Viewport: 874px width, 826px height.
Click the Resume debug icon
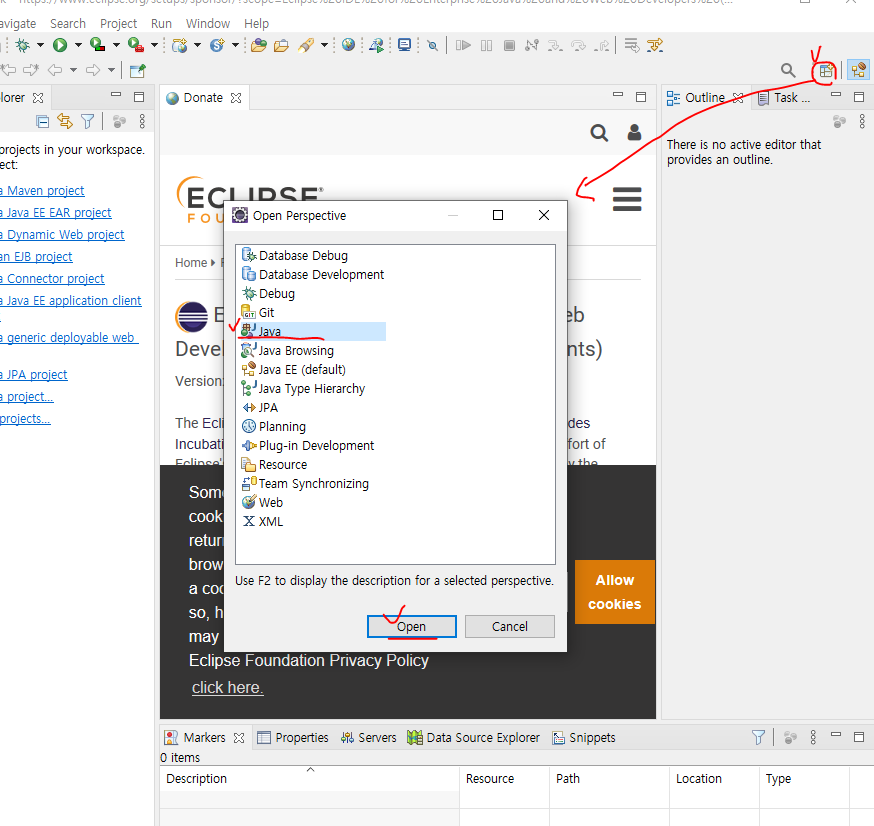463,45
